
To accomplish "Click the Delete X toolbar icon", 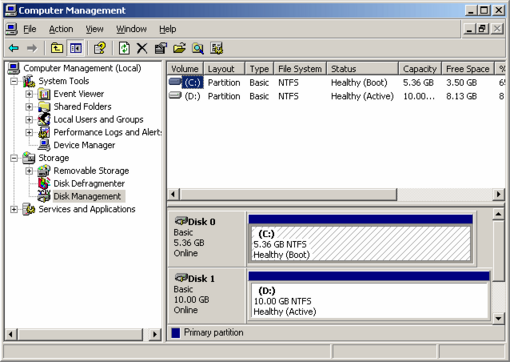I will [142, 49].
